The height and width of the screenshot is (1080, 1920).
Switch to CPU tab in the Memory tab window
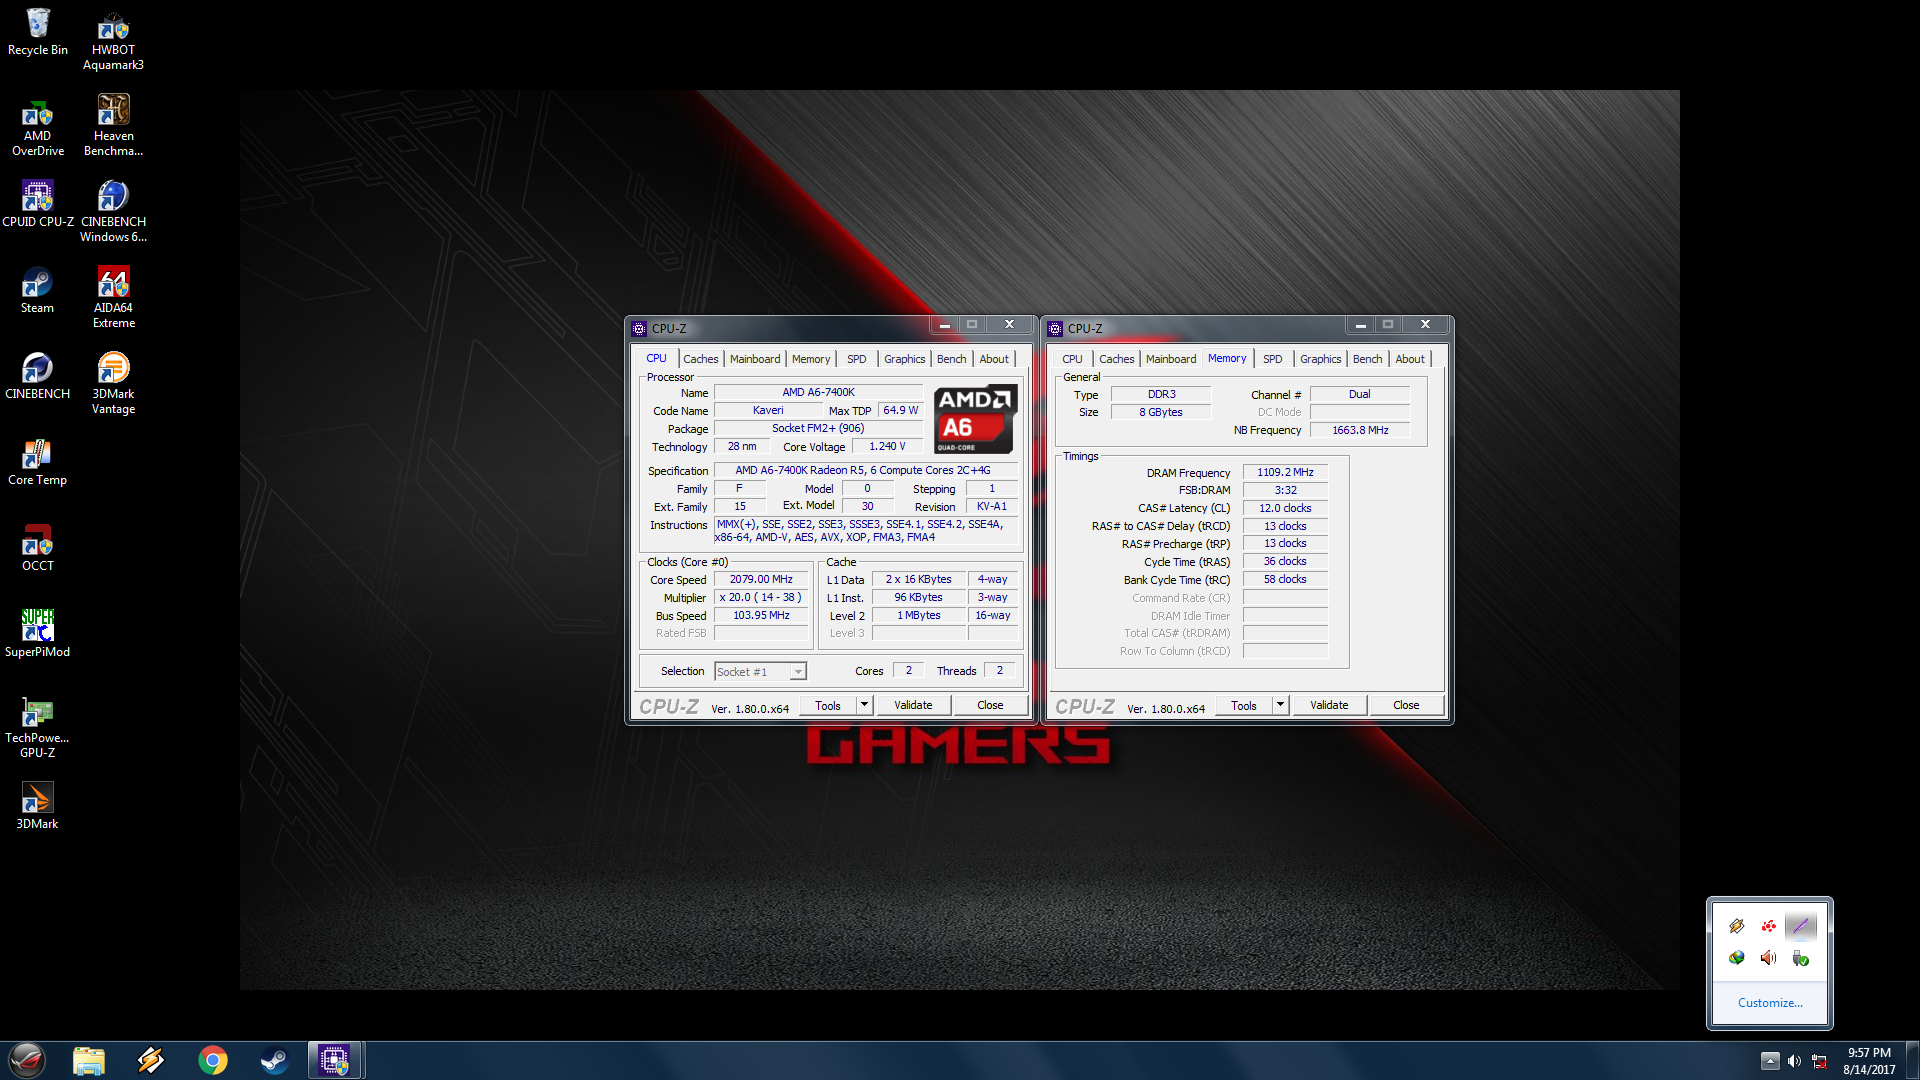1072,359
